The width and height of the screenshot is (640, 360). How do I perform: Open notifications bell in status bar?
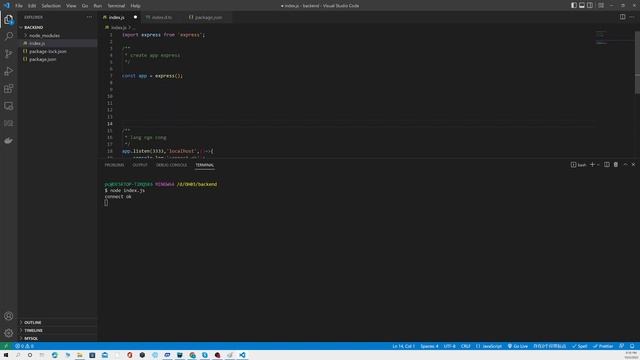point(632,346)
